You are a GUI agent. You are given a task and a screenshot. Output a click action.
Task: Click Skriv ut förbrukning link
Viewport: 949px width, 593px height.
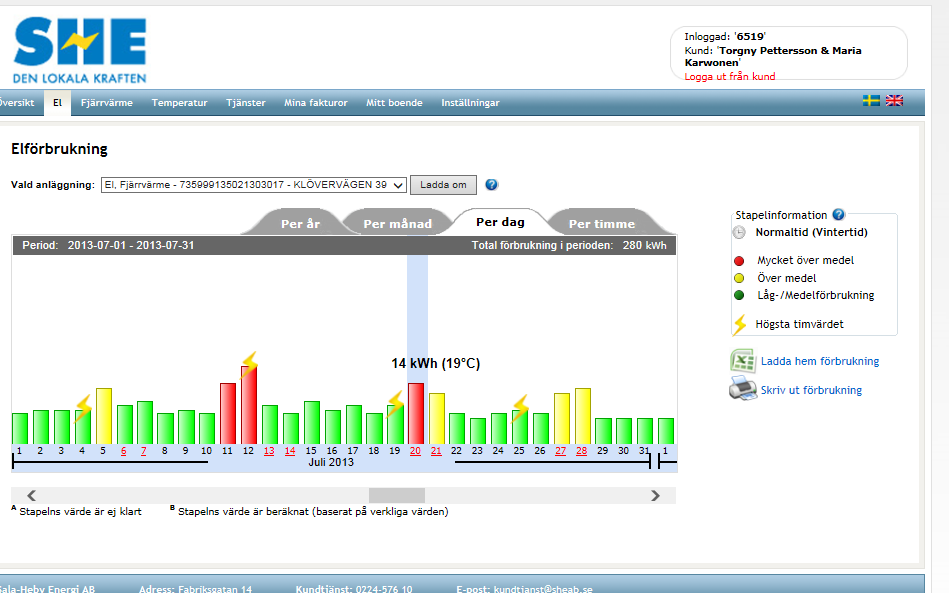pos(811,390)
